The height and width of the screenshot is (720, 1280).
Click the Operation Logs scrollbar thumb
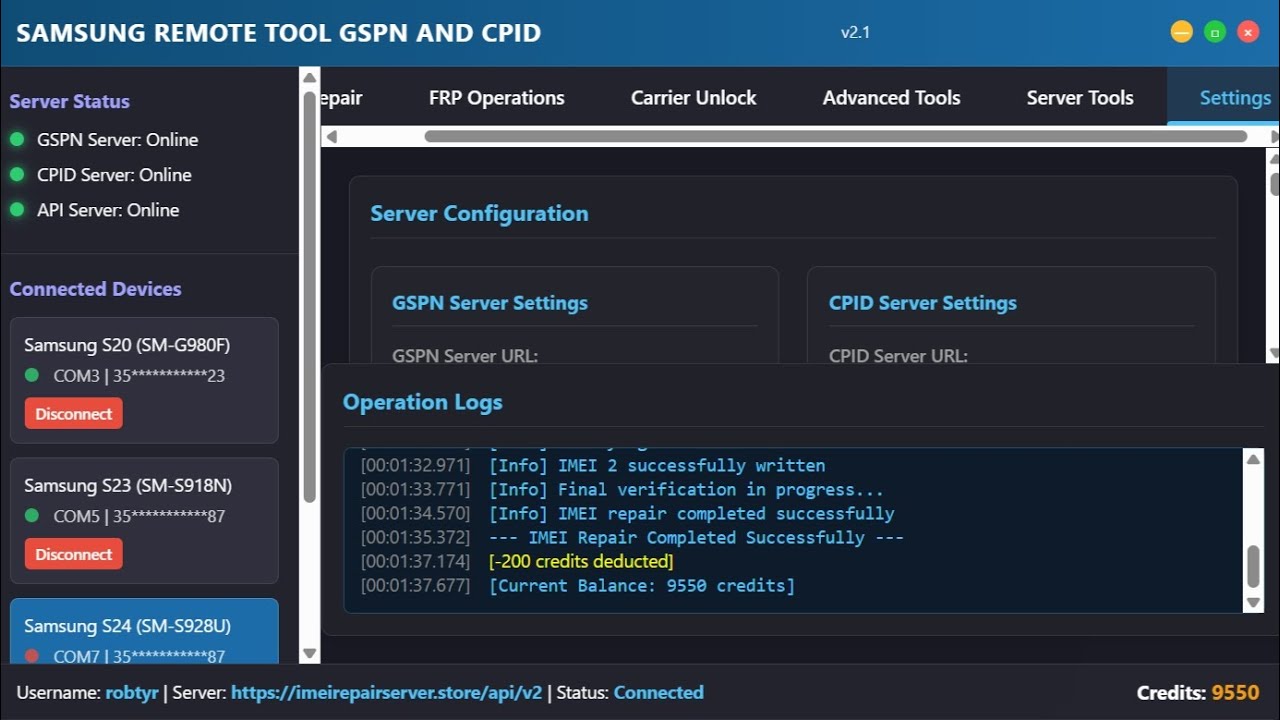point(1253,567)
